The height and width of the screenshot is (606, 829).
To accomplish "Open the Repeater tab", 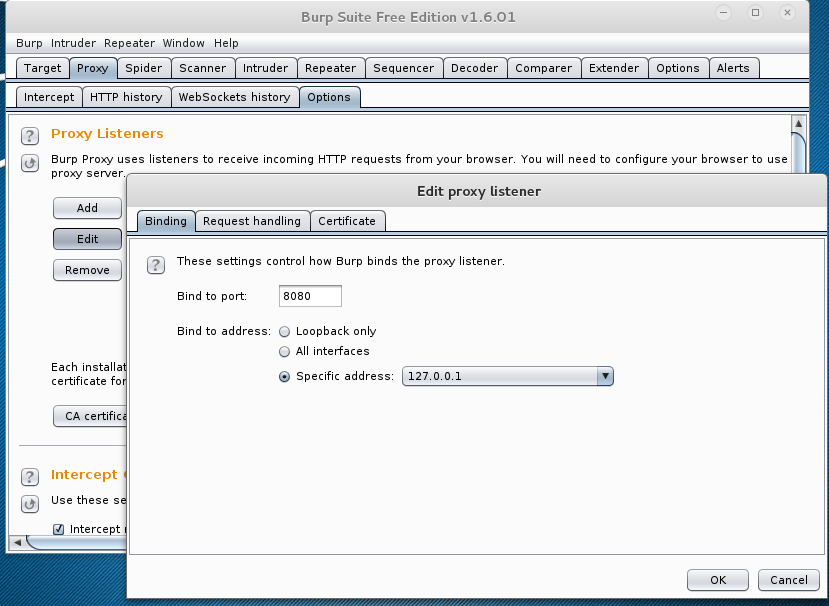I will [x=330, y=68].
